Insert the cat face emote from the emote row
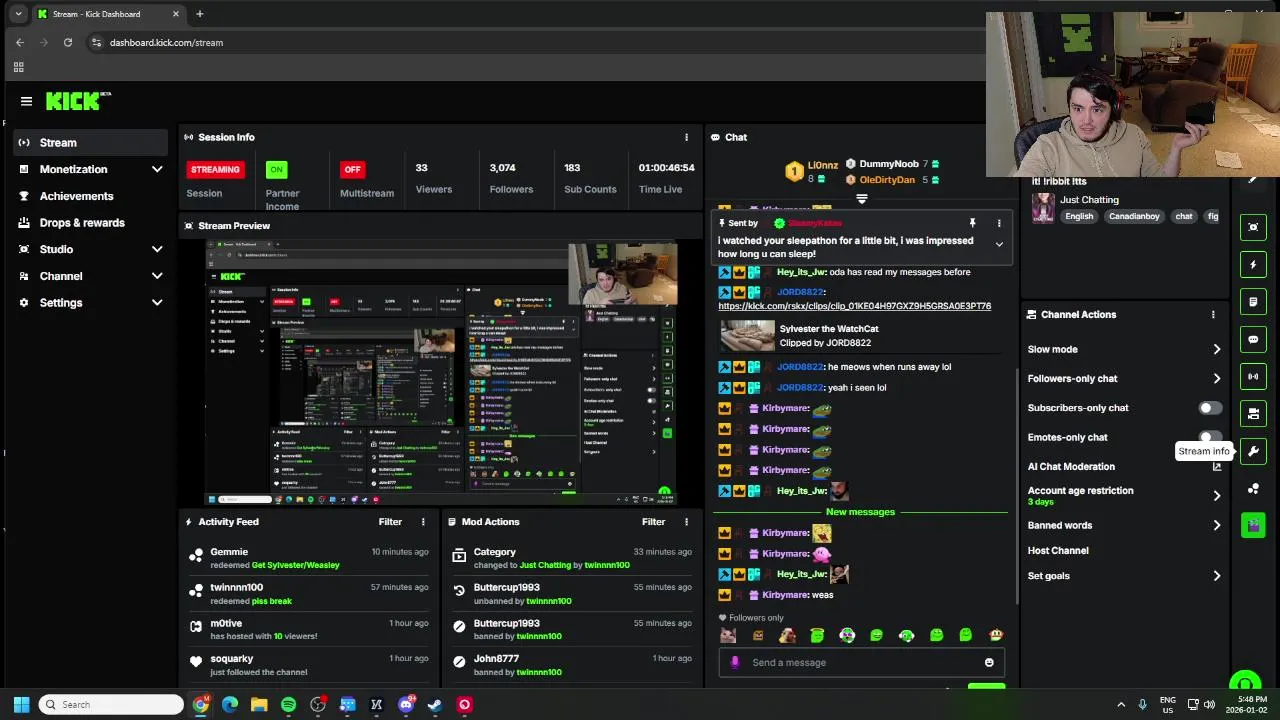The height and width of the screenshot is (720, 1280). coord(728,635)
